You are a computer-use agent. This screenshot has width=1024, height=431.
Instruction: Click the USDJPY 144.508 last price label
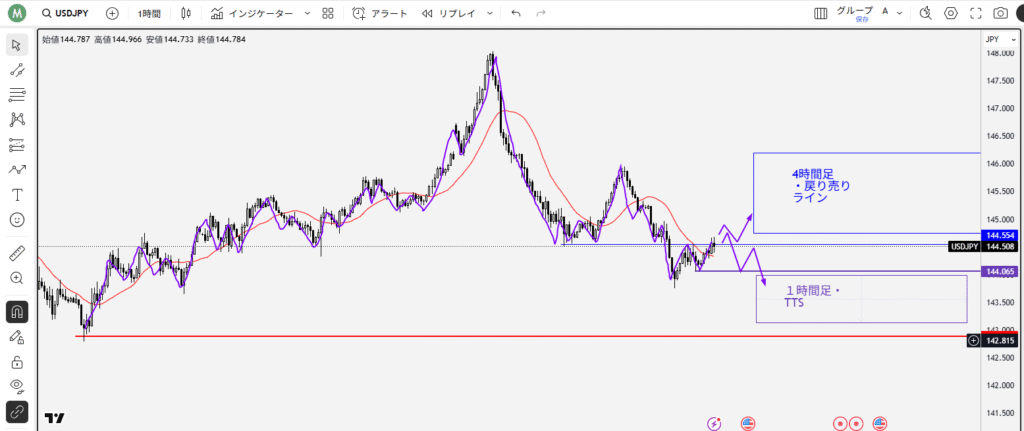pyautogui.click(x=982, y=246)
